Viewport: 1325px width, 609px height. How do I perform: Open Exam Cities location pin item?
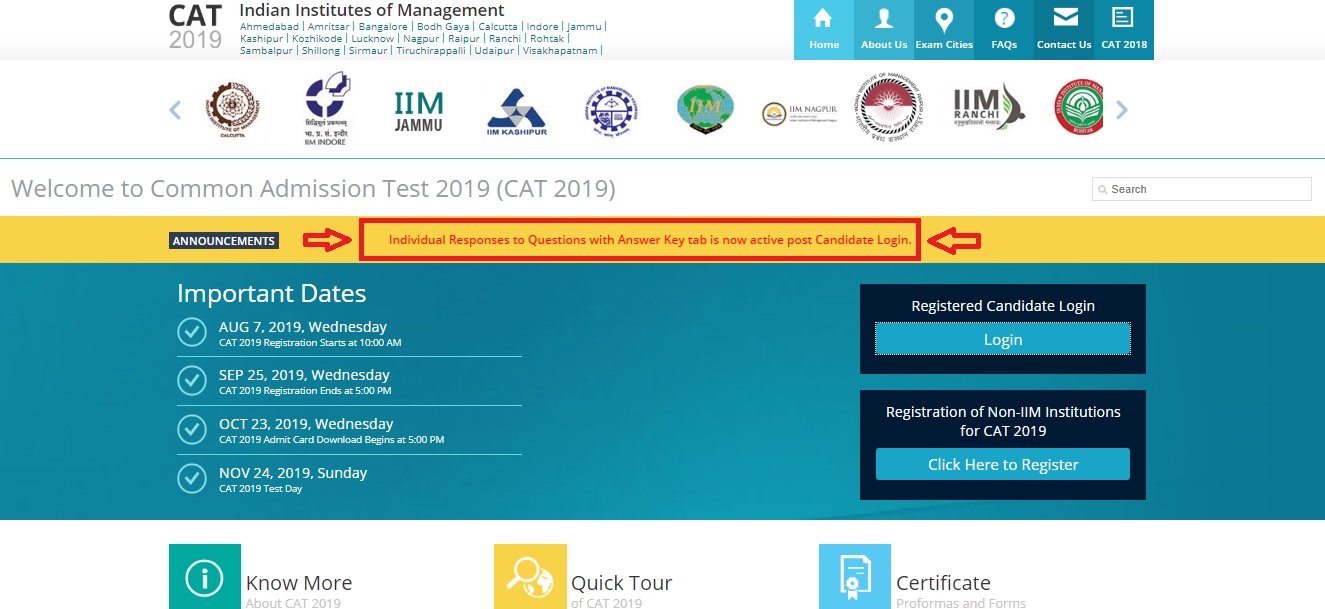944,29
